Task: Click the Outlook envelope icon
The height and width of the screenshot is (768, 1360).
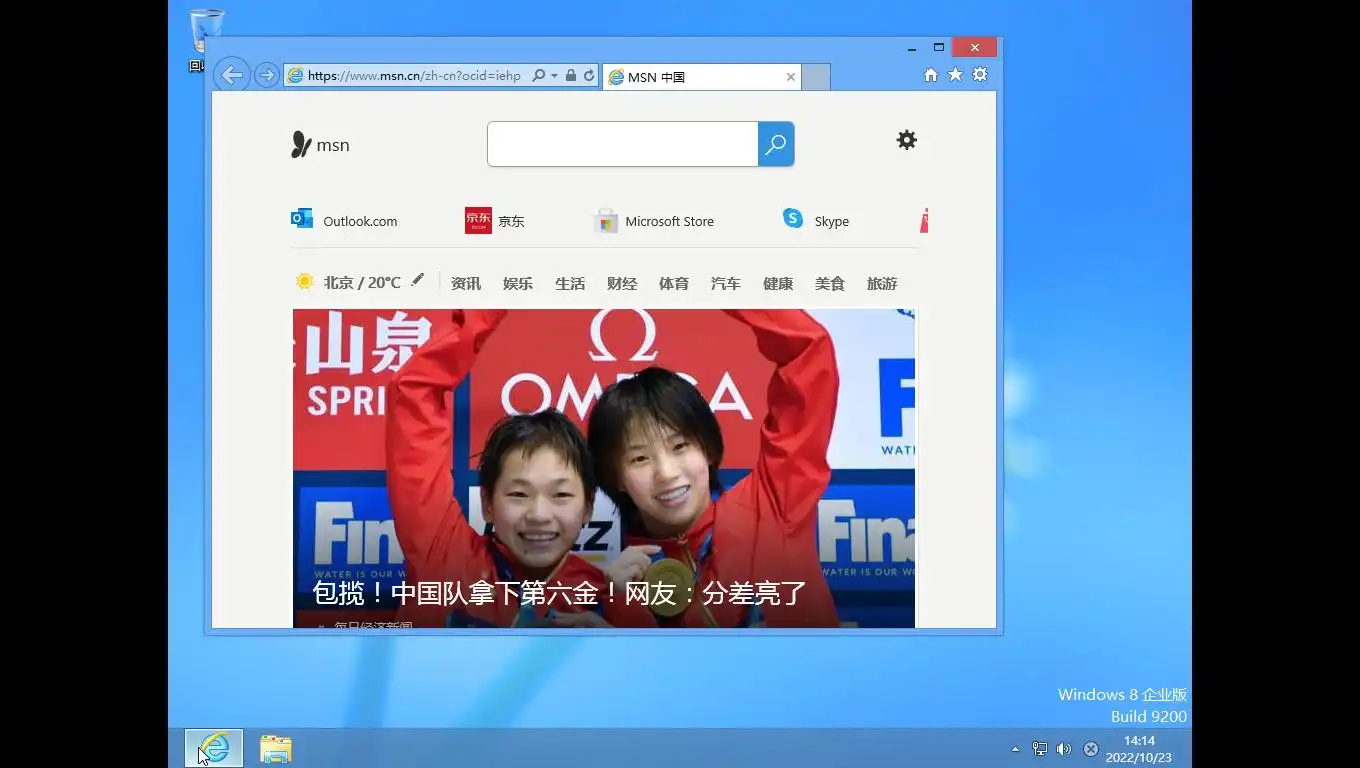Action: click(x=302, y=219)
